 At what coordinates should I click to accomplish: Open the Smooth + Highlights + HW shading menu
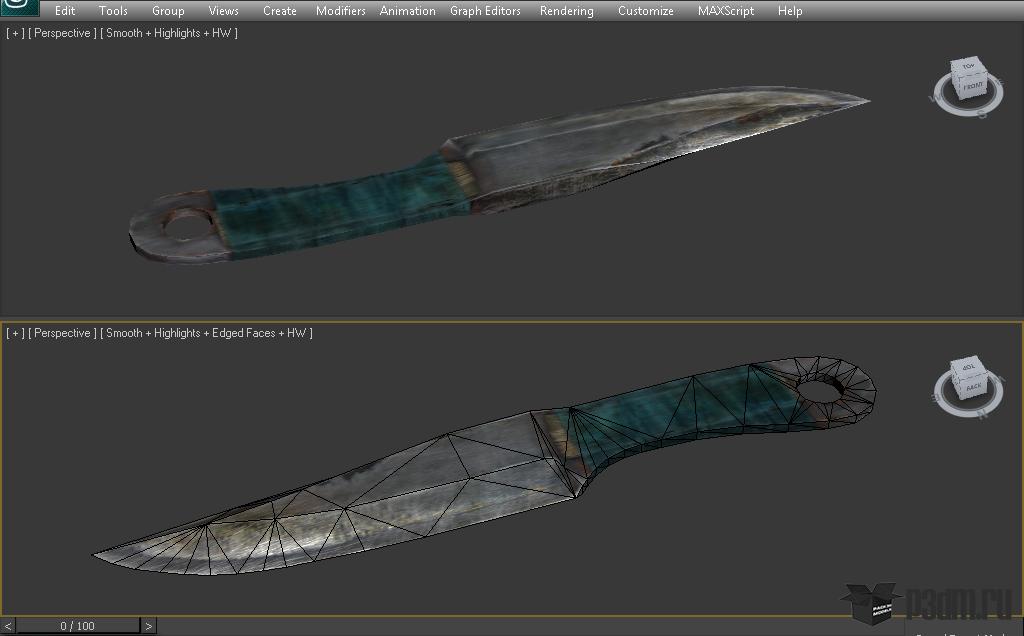168,33
